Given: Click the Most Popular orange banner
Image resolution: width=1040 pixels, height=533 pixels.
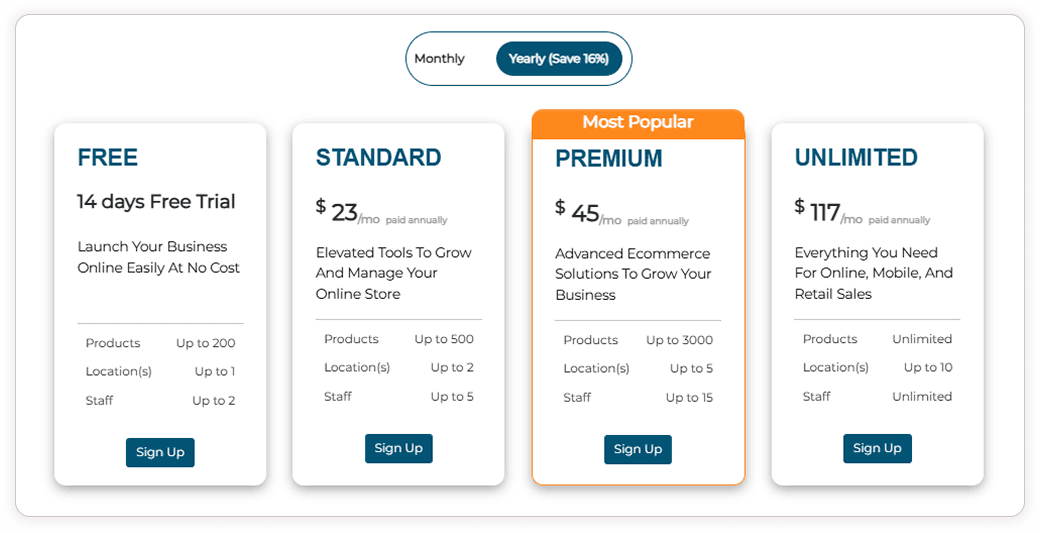Looking at the screenshot, I should point(638,122).
